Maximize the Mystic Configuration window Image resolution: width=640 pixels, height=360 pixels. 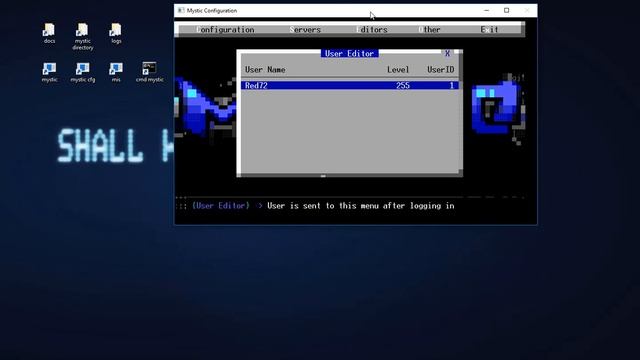coord(507,10)
